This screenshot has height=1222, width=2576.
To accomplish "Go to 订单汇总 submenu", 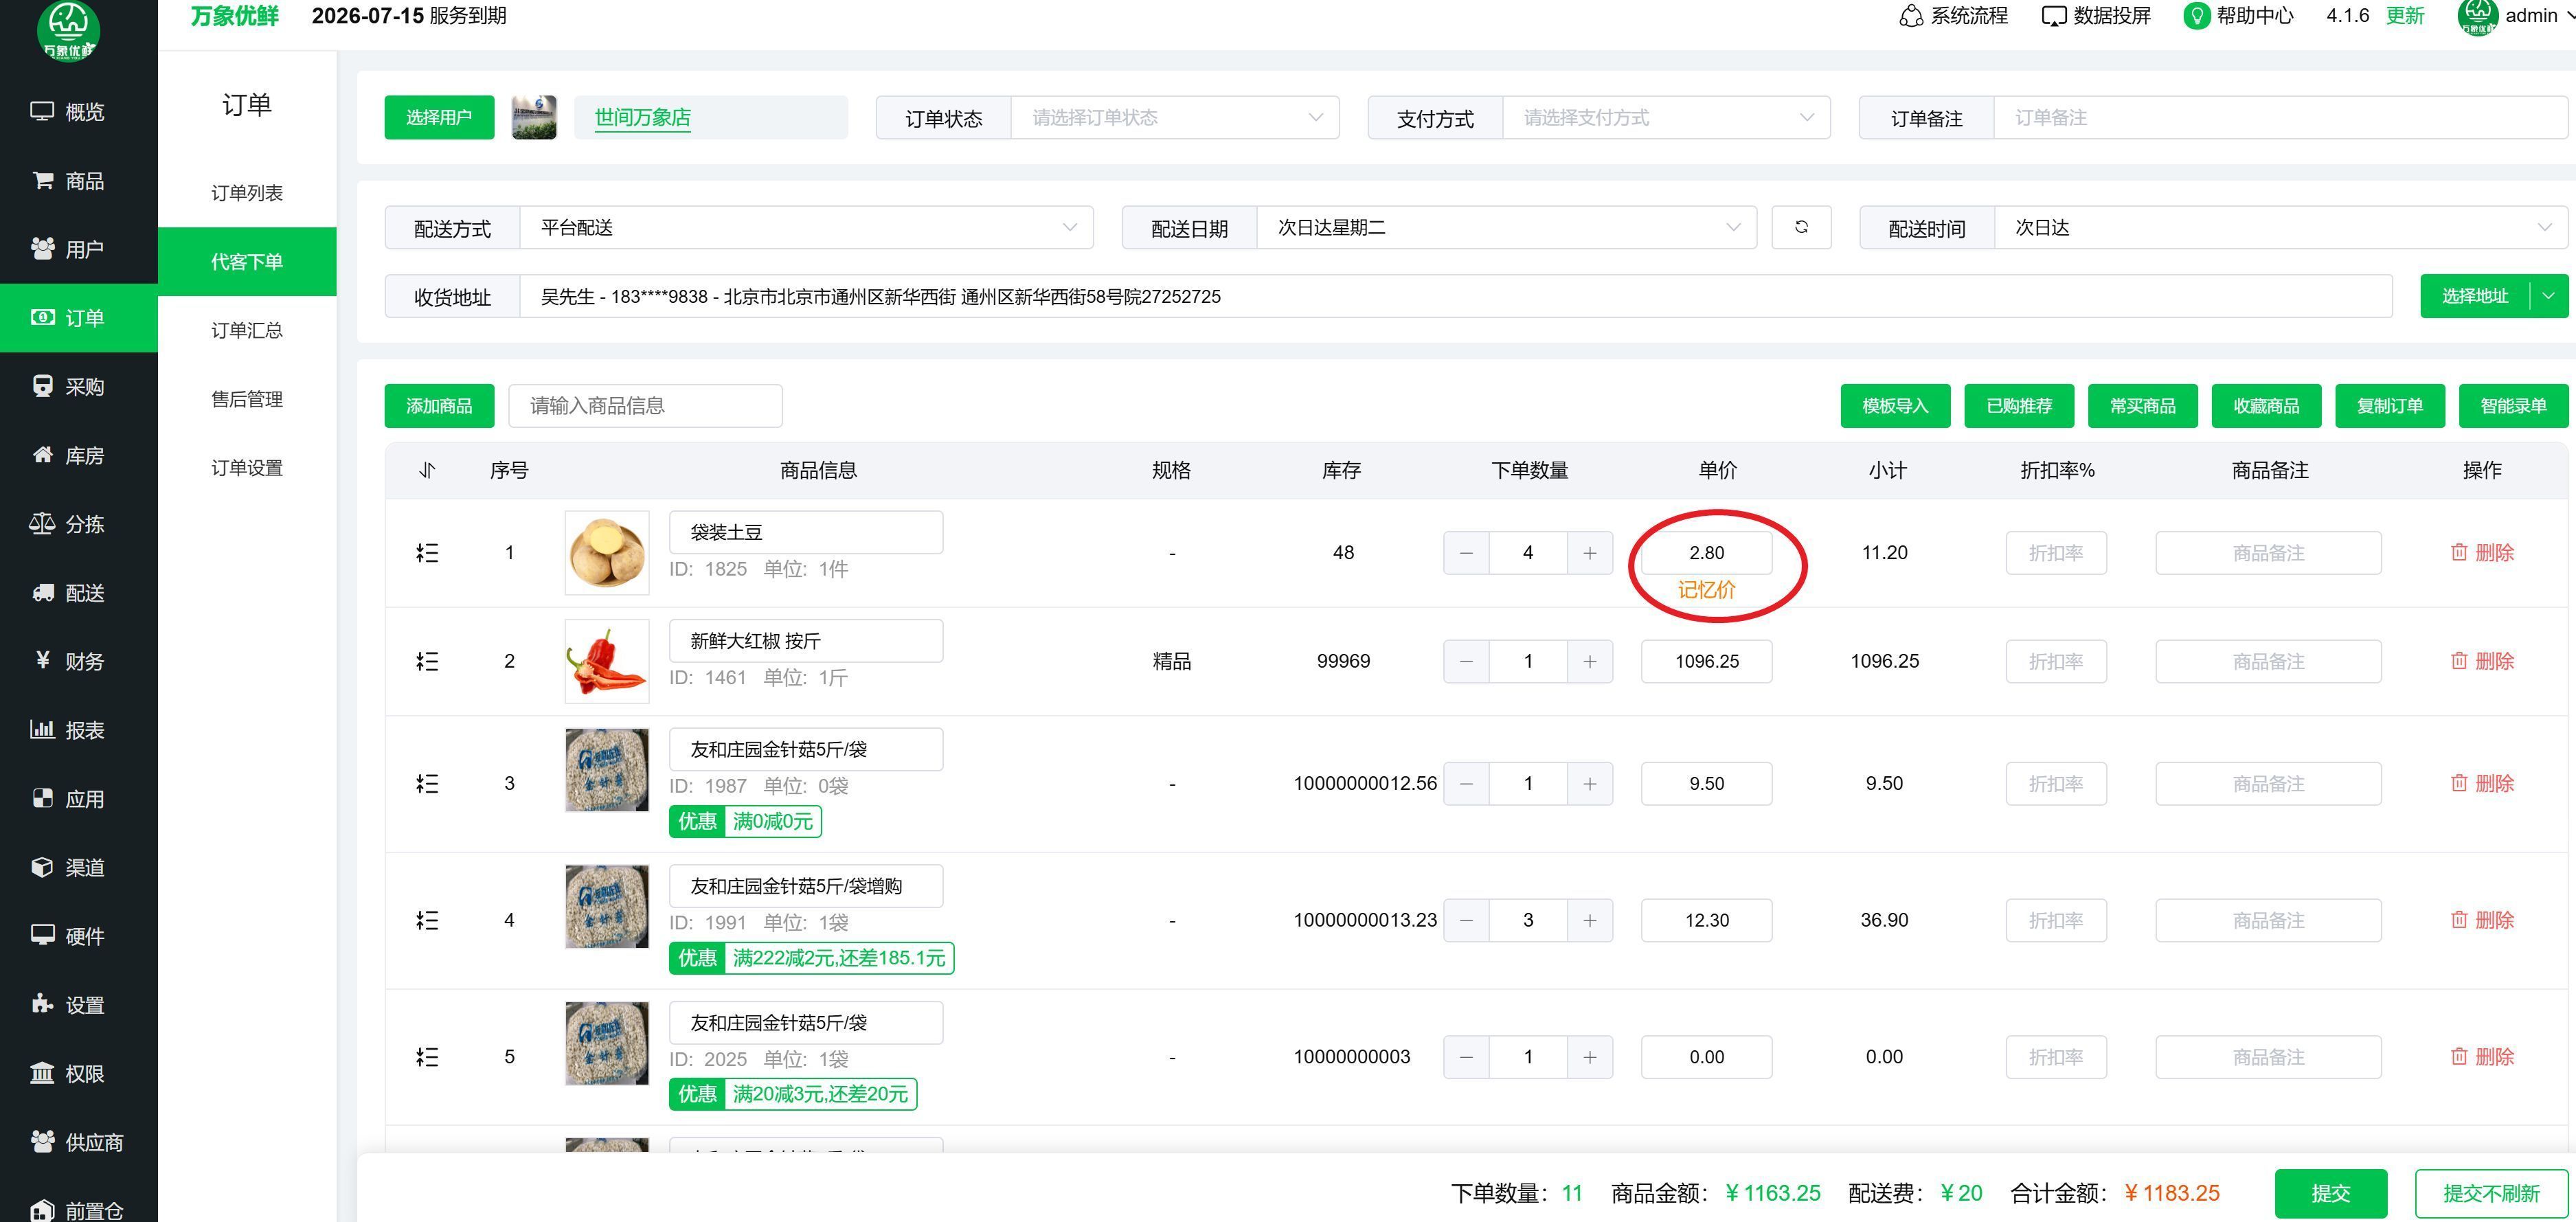I will [x=247, y=330].
